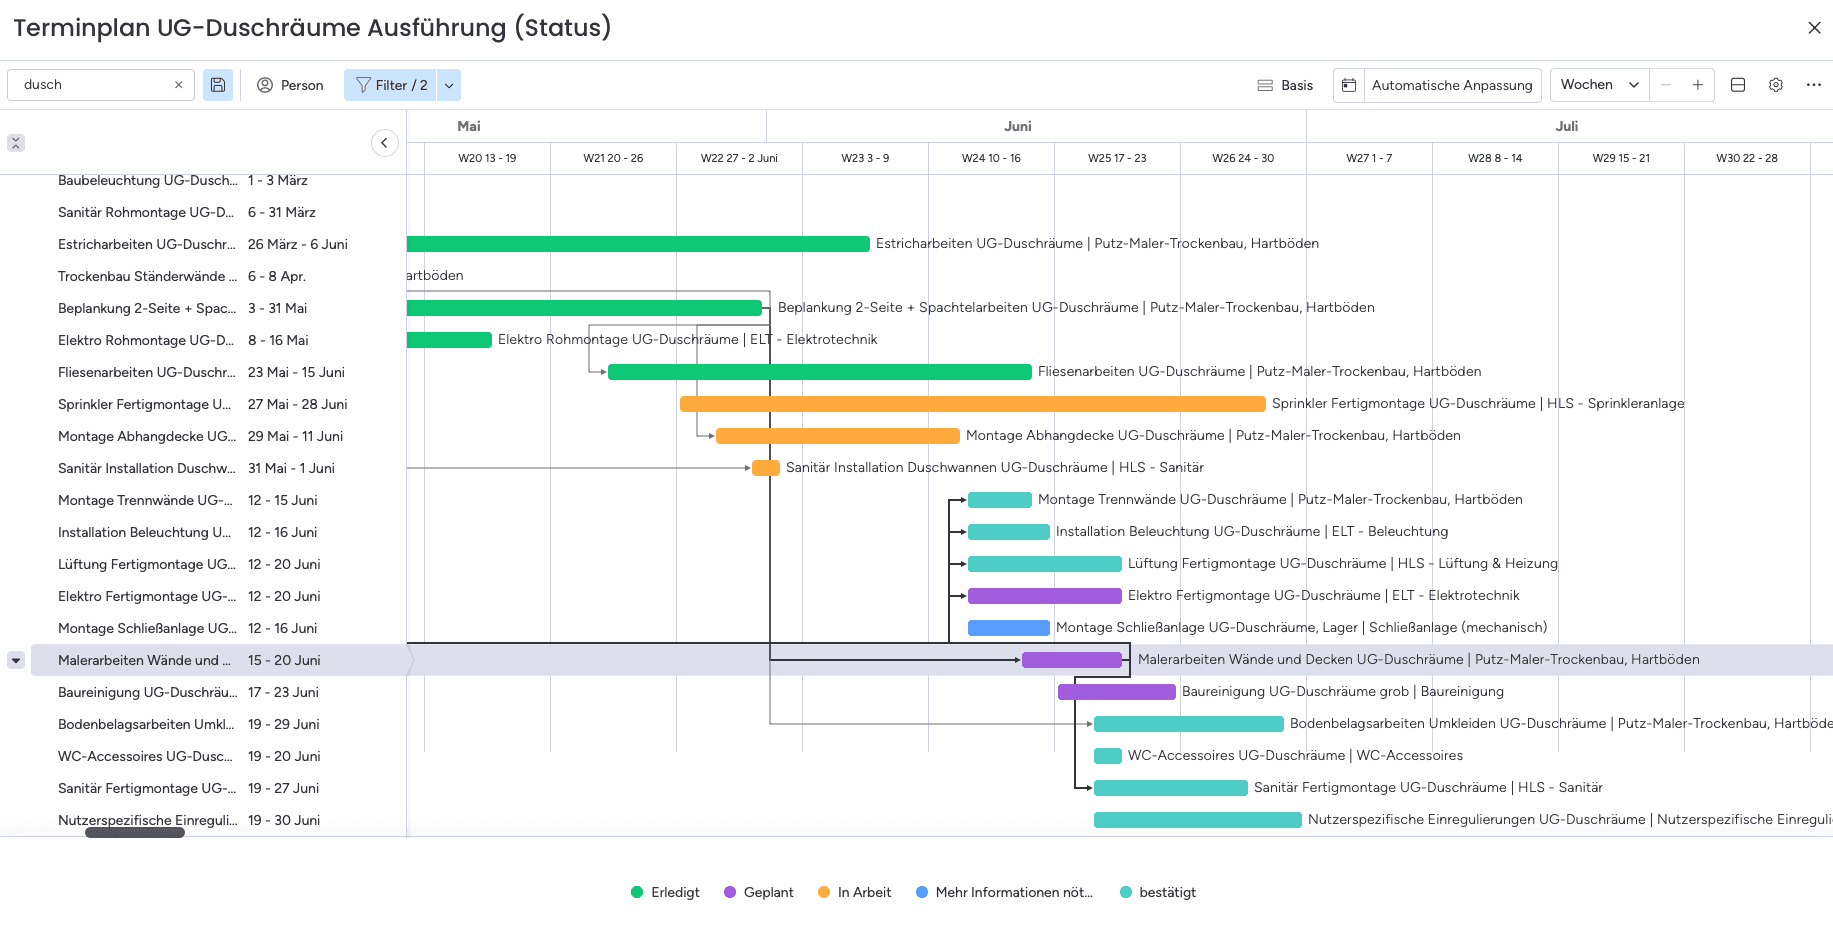The height and width of the screenshot is (927, 1833).
Task: Select the Erledigt green legend swatch
Action: [x=636, y=892]
